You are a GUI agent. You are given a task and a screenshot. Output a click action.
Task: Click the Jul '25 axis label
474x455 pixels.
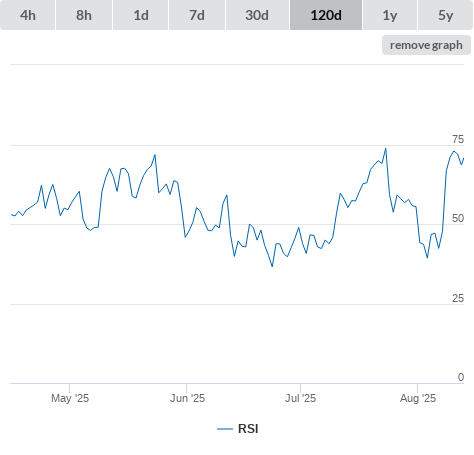(x=300, y=398)
